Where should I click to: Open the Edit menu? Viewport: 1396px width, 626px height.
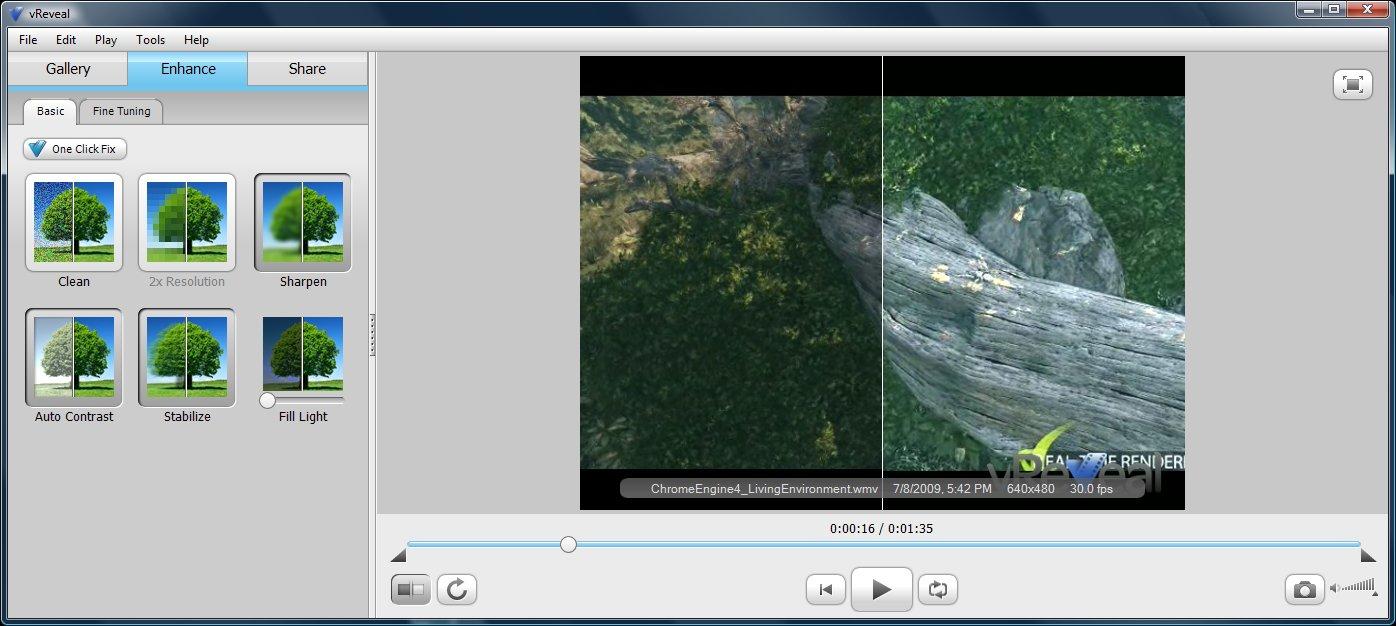[x=66, y=40]
